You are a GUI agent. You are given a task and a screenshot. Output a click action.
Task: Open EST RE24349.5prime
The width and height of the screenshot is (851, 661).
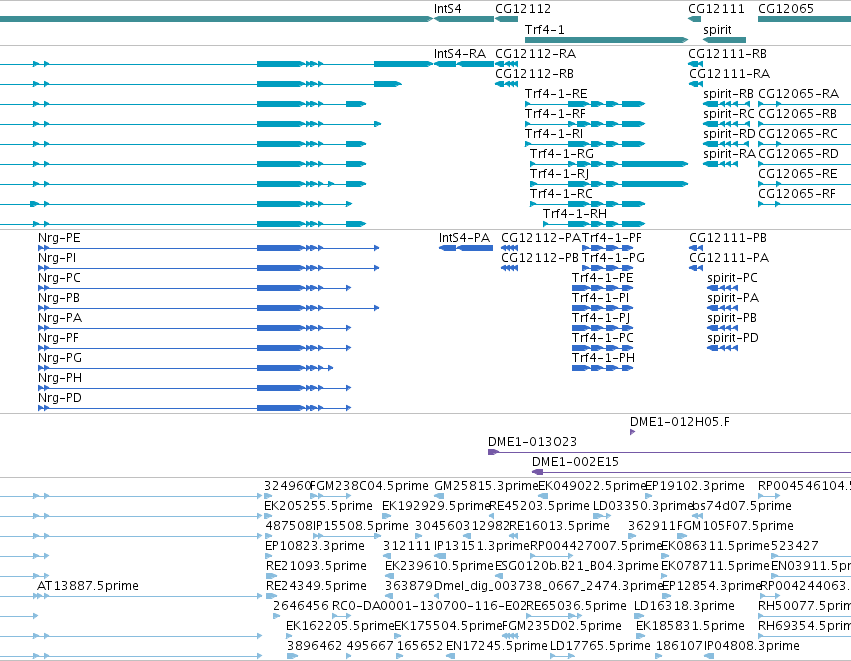(x=316, y=587)
